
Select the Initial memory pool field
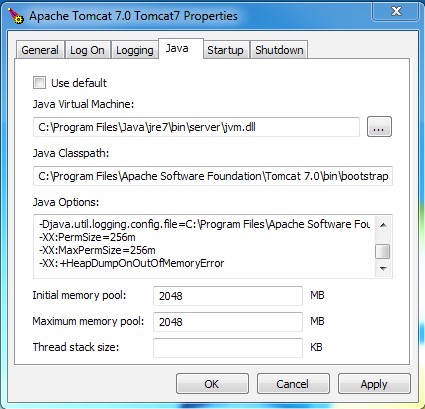(x=228, y=296)
